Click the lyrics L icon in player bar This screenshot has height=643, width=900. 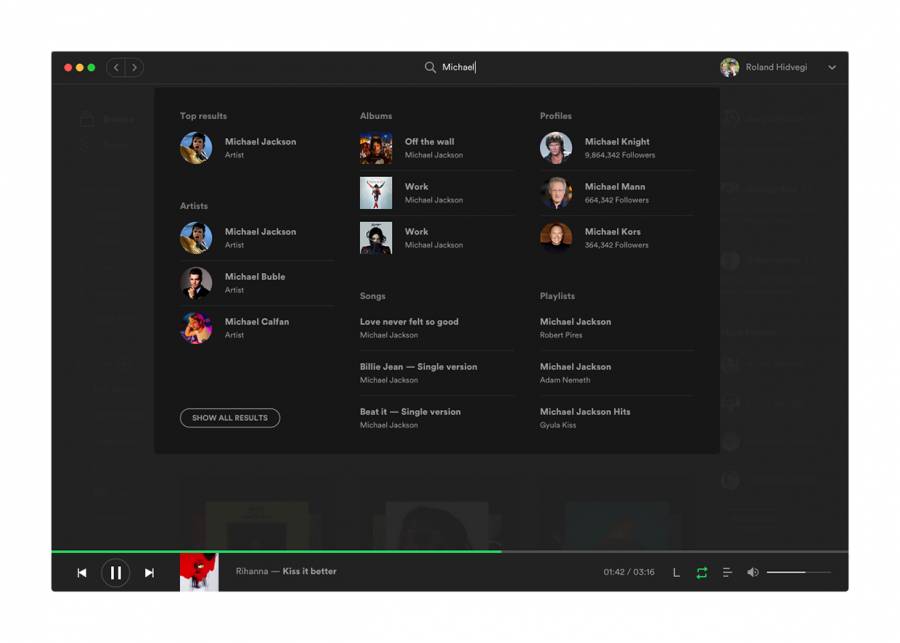[676, 573]
